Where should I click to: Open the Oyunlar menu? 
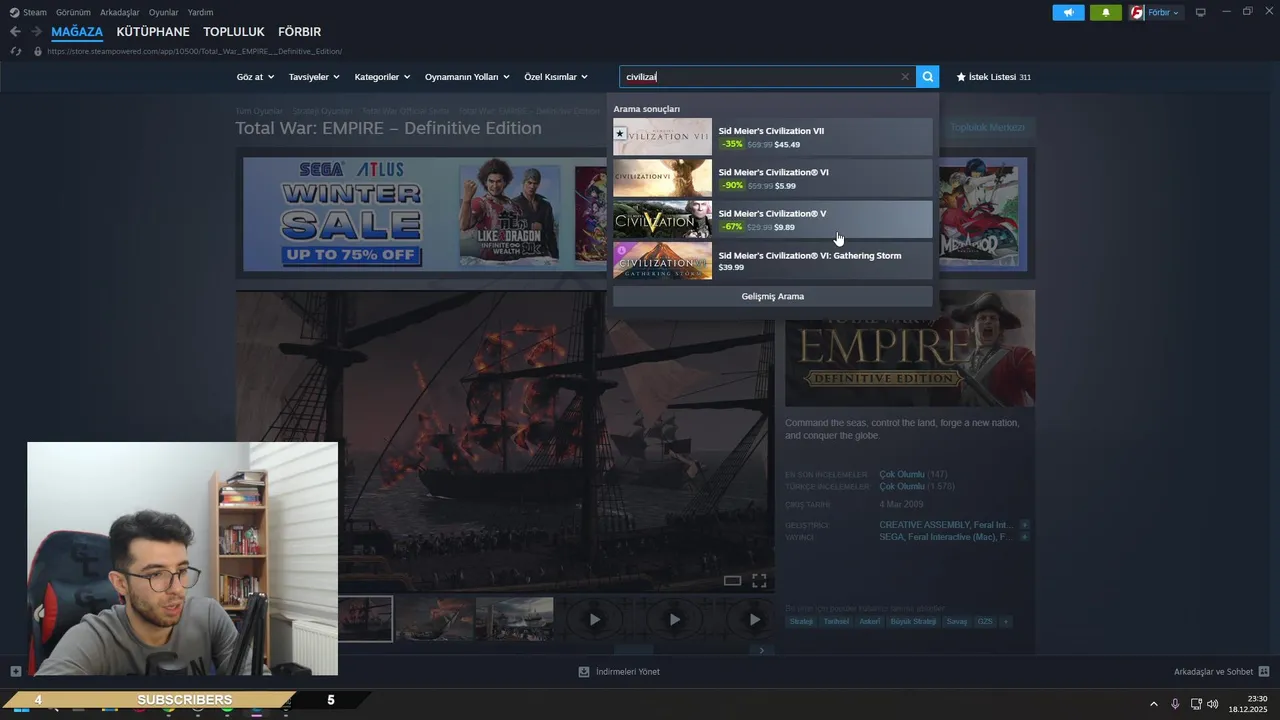pyautogui.click(x=164, y=12)
